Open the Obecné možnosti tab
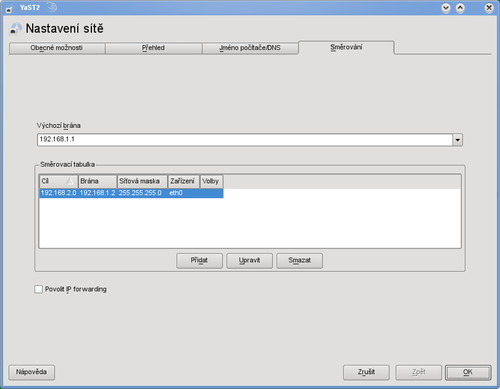The height and width of the screenshot is (389, 500). 57,48
